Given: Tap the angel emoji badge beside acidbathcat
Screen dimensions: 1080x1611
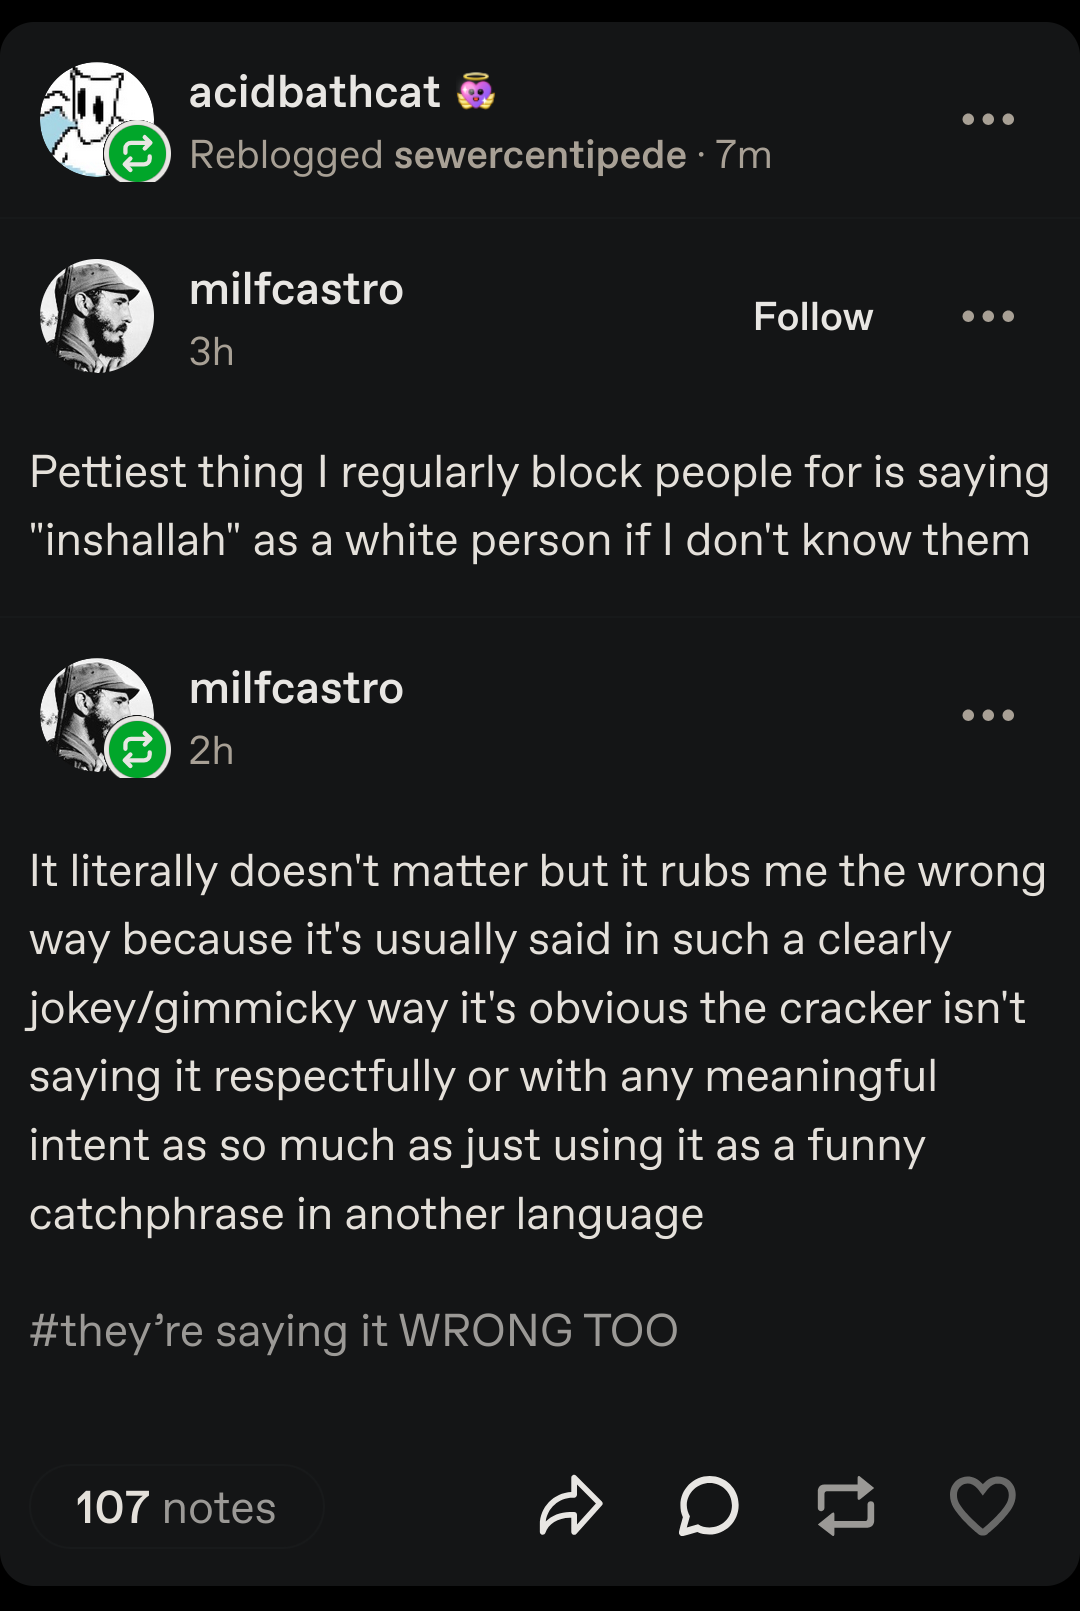Looking at the screenshot, I should [476, 93].
